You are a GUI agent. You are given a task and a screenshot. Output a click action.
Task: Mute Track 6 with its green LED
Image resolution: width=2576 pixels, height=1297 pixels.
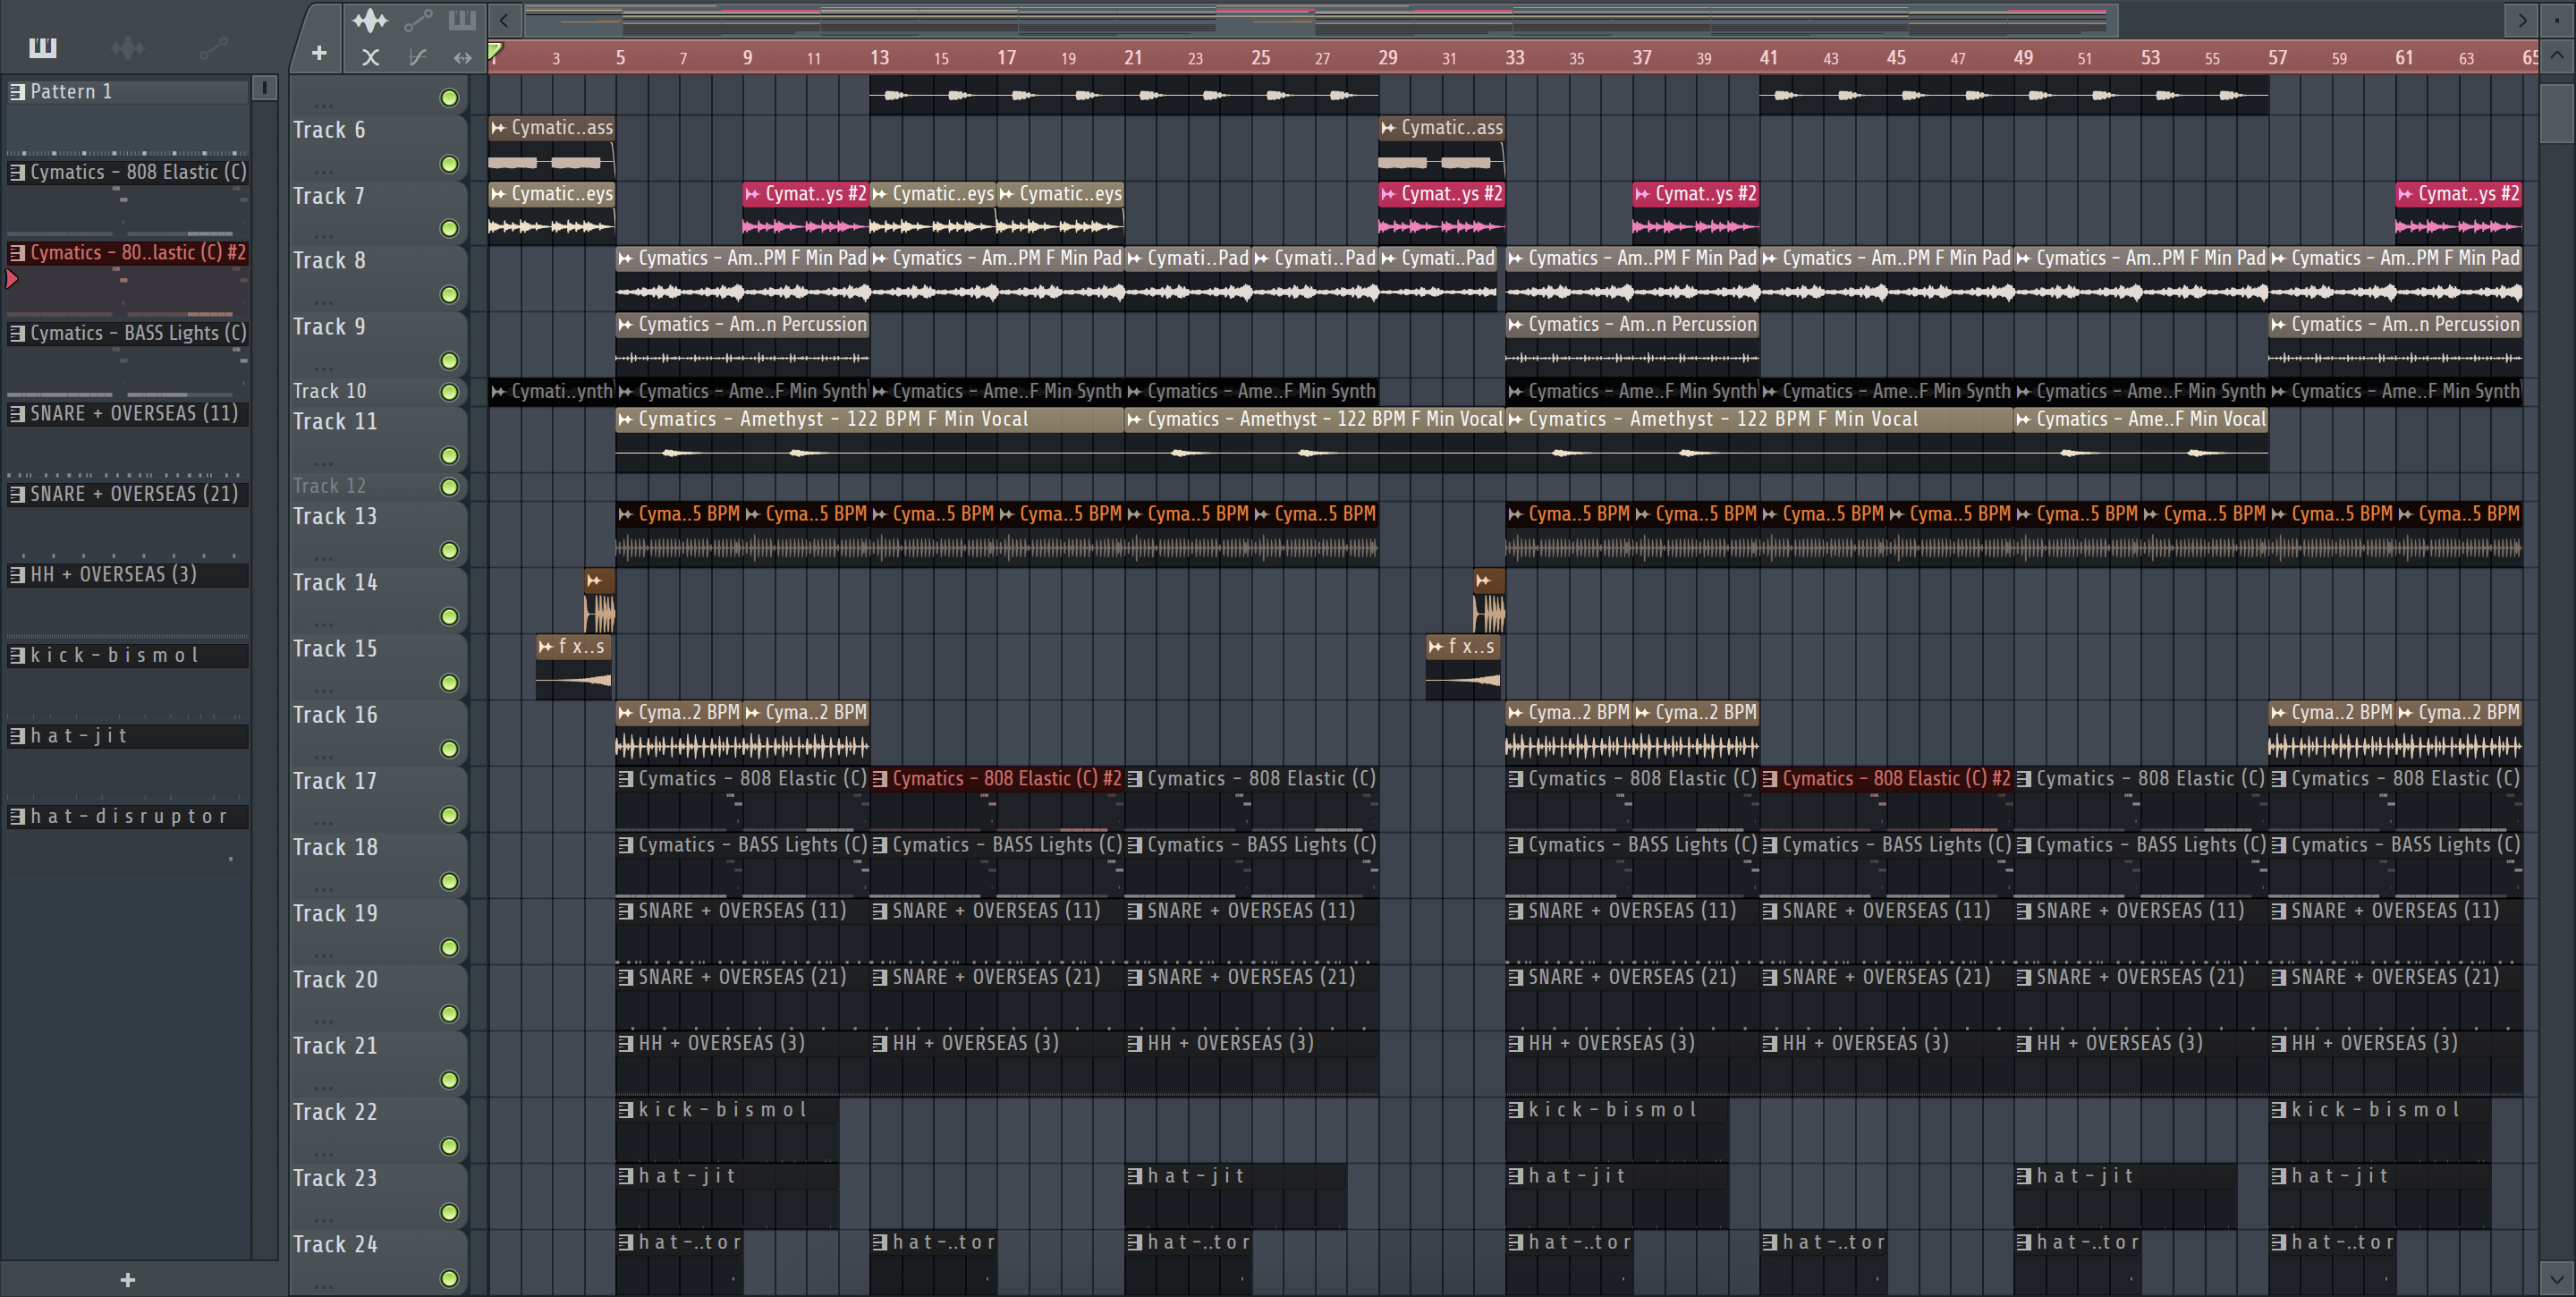[x=449, y=164]
